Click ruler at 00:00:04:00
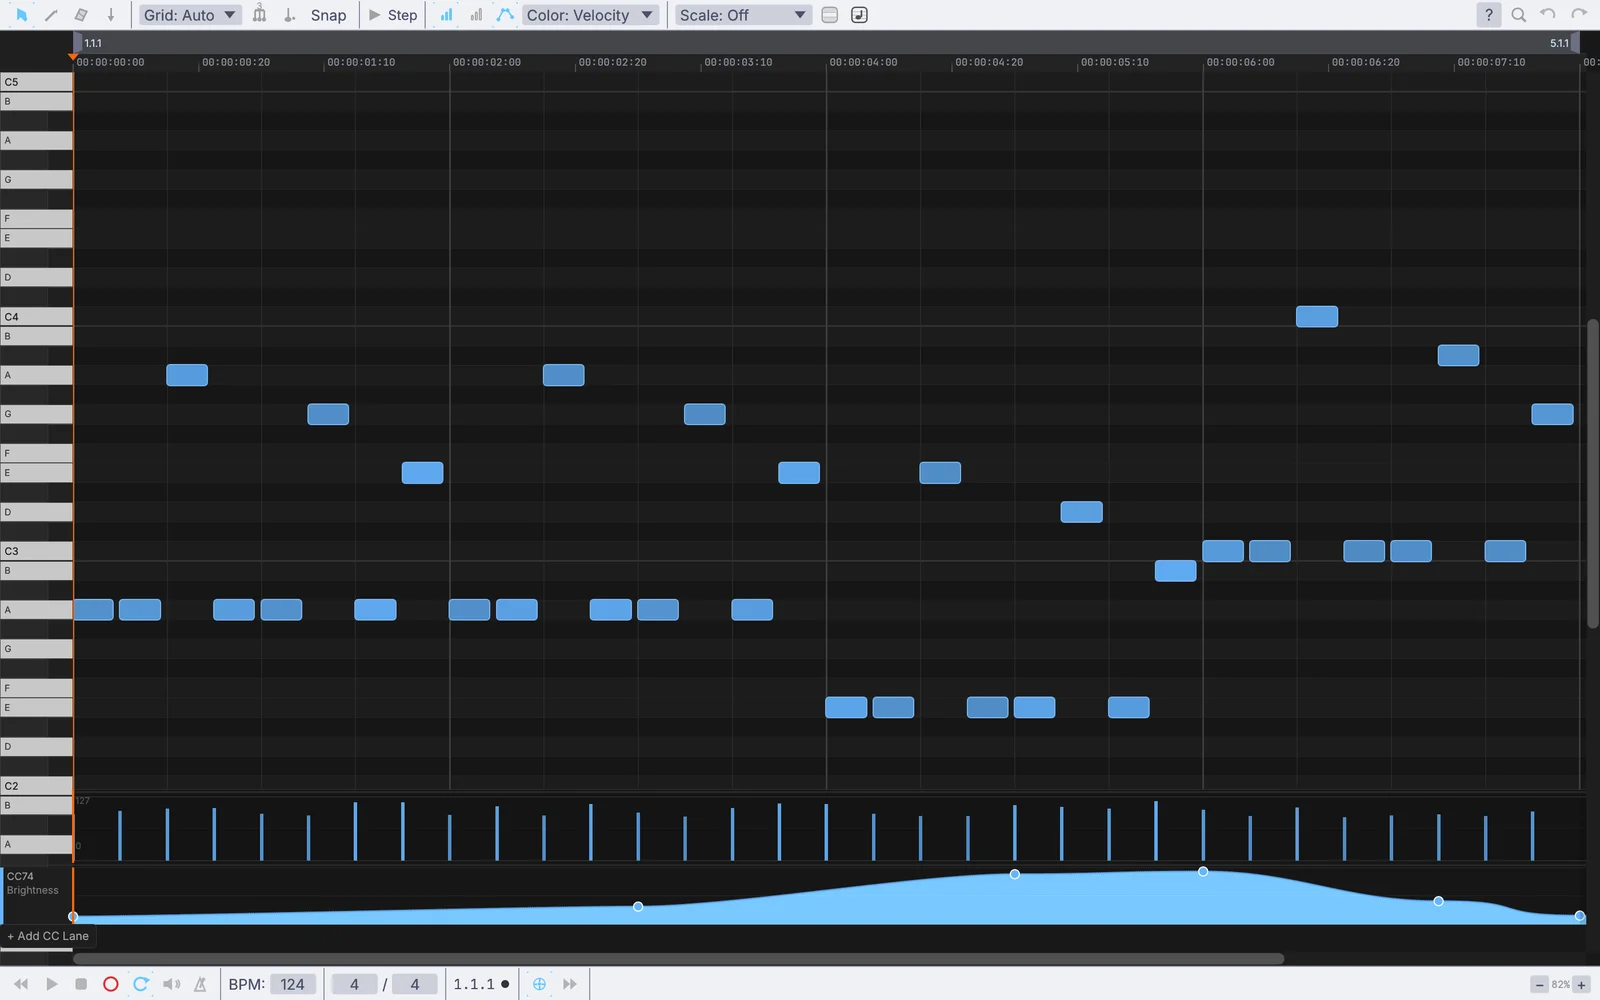The width and height of the screenshot is (1600, 1000). [863, 62]
